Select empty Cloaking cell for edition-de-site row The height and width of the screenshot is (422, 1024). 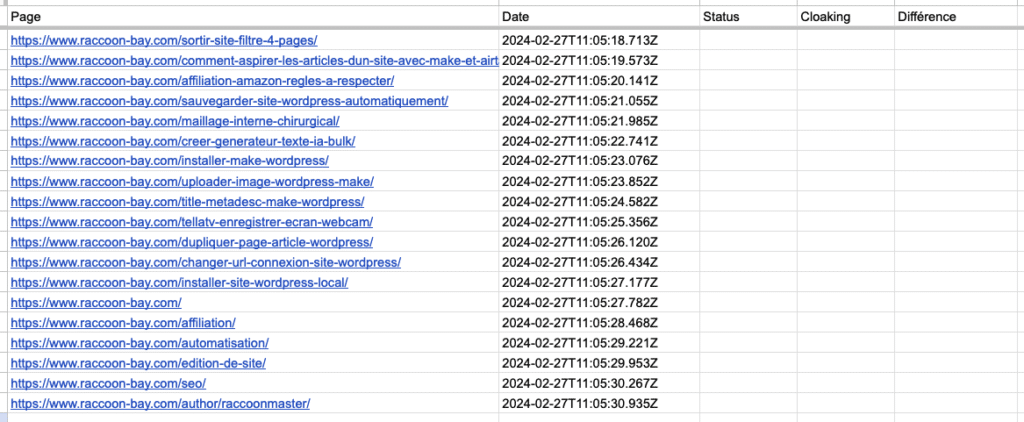[x=846, y=363]
